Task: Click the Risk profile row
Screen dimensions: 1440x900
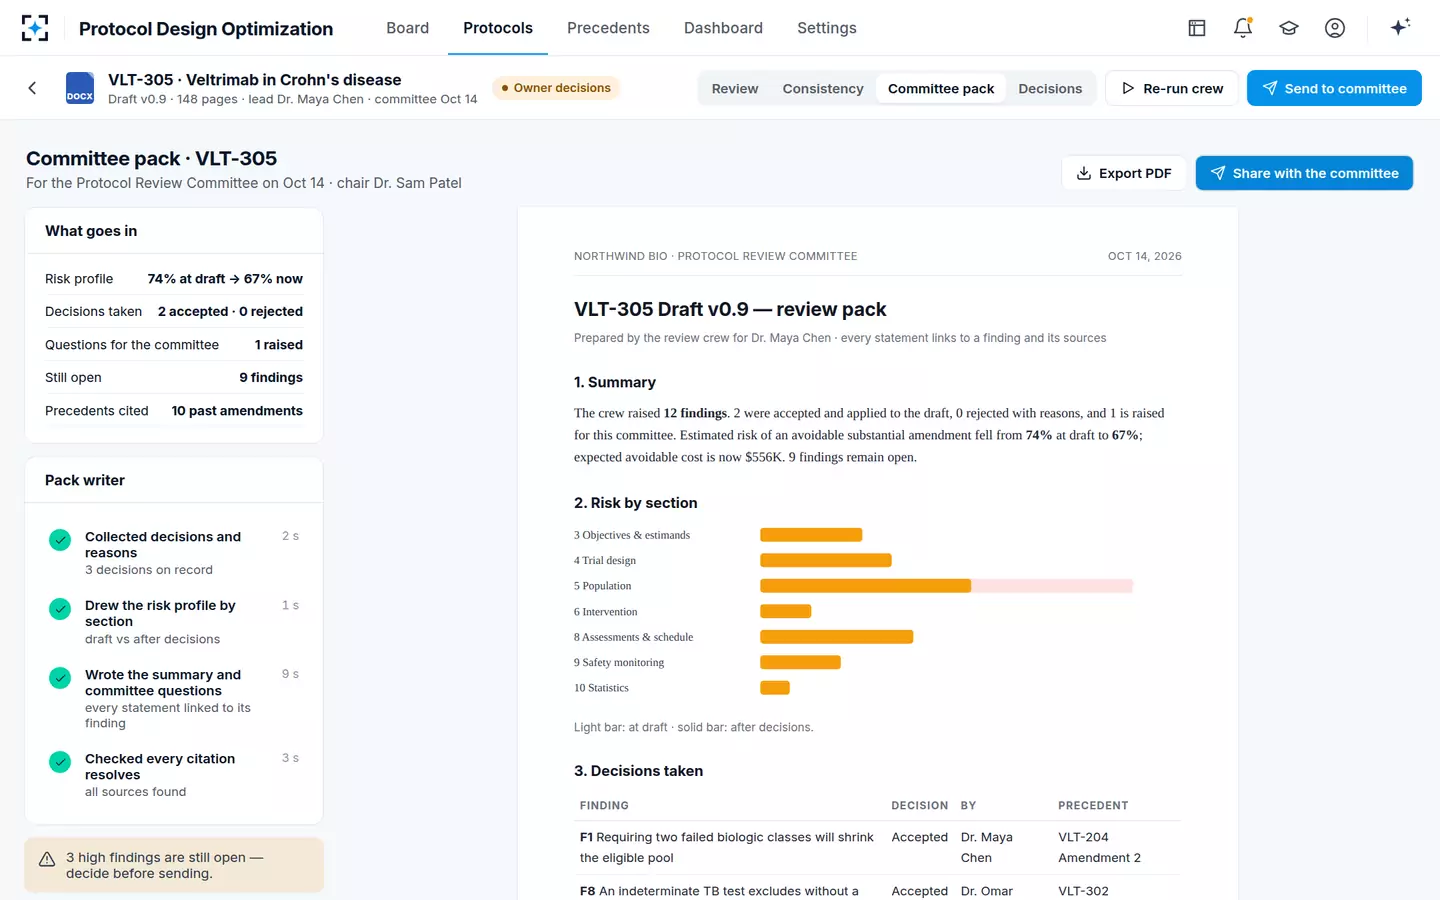Action: point(174,279)
